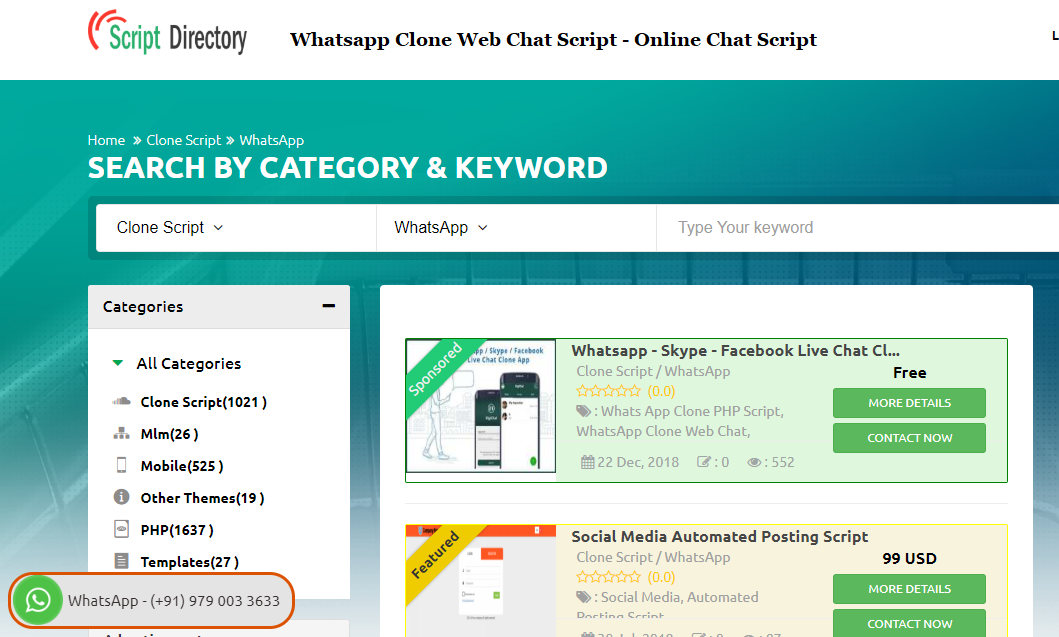This screenshot has height=637, width=1059.
Task: Select WhatsApp in the breadcrumb navigation
Action: coord(271,140)
